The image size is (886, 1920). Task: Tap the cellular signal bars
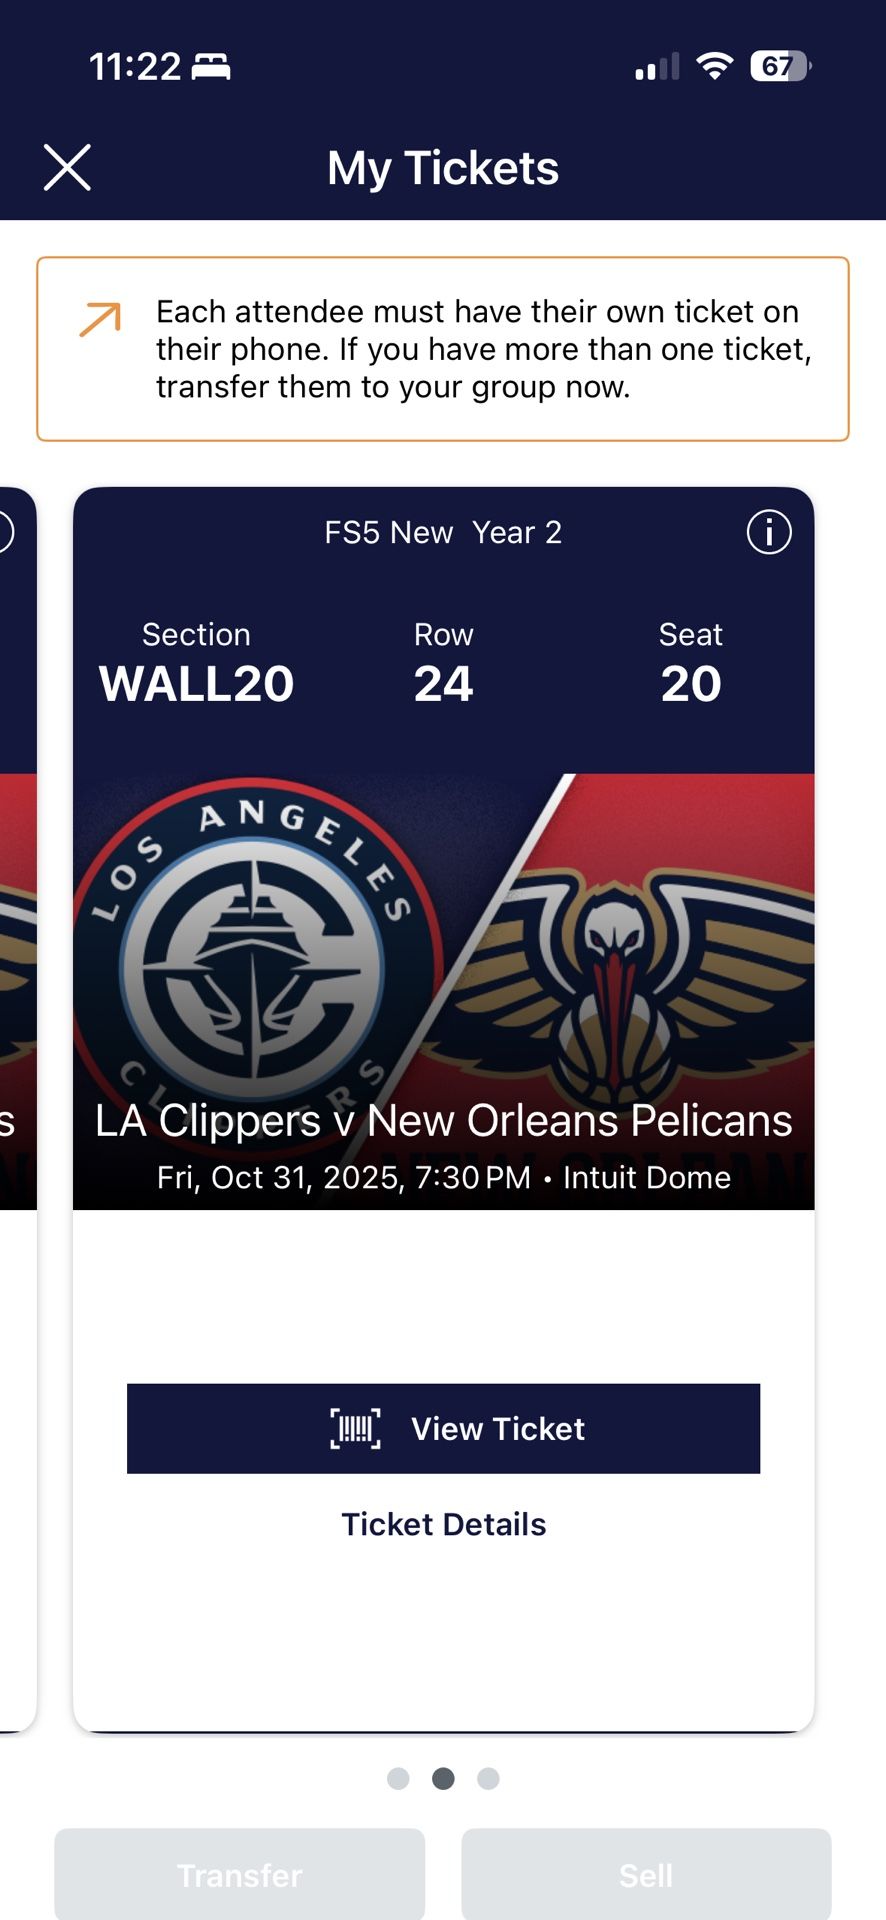click(x=656, y=67)
